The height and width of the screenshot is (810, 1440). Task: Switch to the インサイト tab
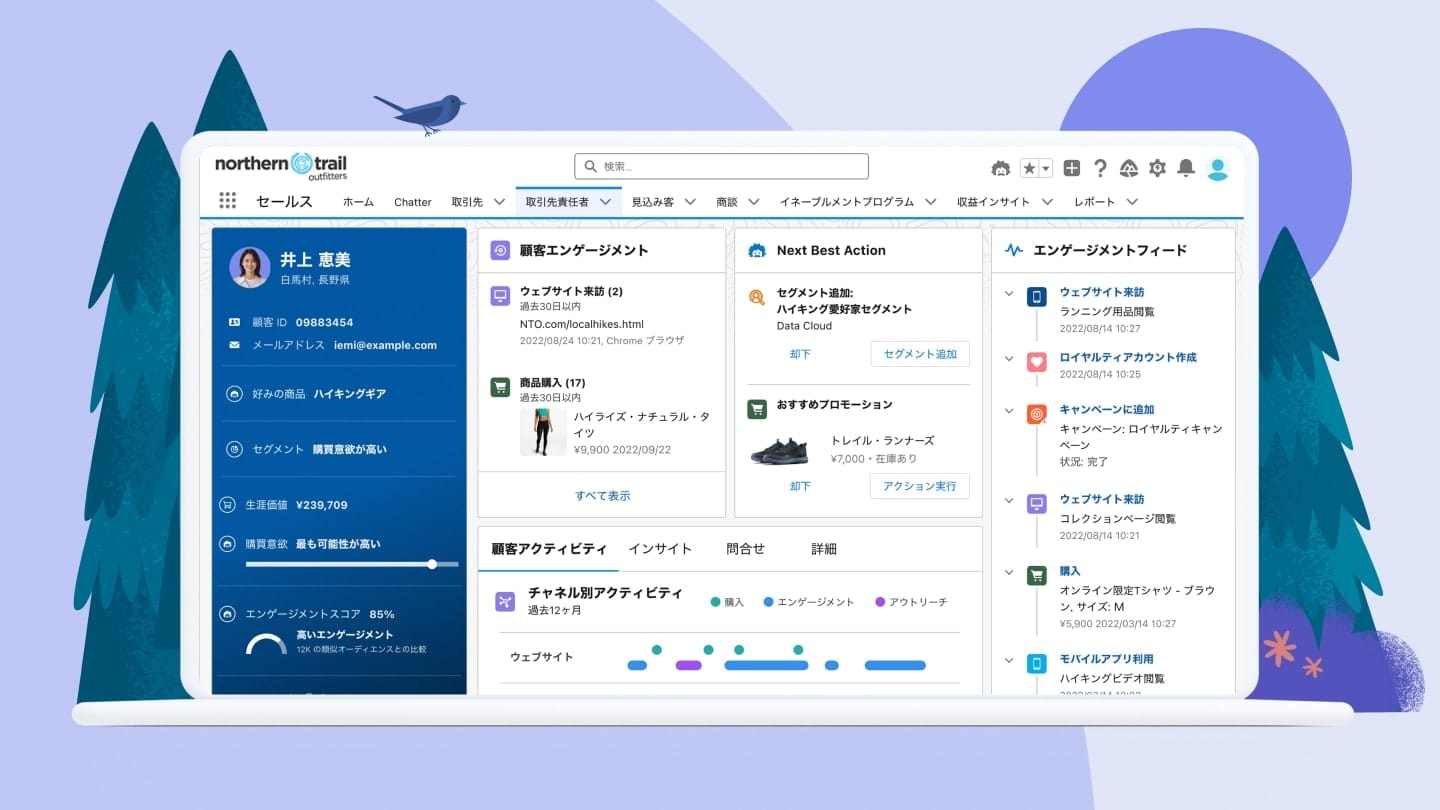(x=659, y=549)
